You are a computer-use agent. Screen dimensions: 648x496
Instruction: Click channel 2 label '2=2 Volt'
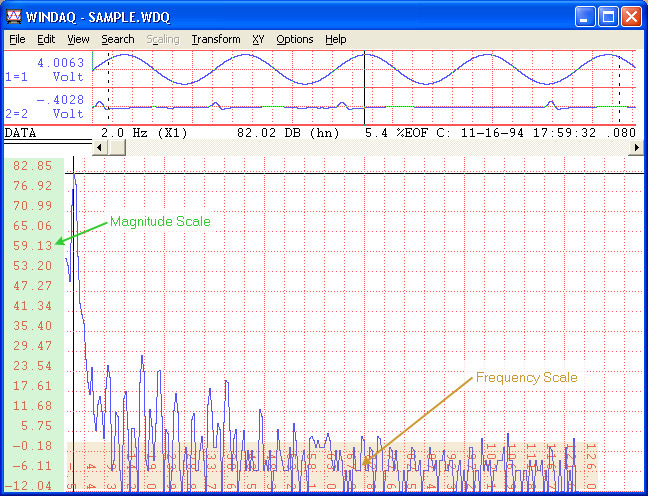click(x=44, y=114)
